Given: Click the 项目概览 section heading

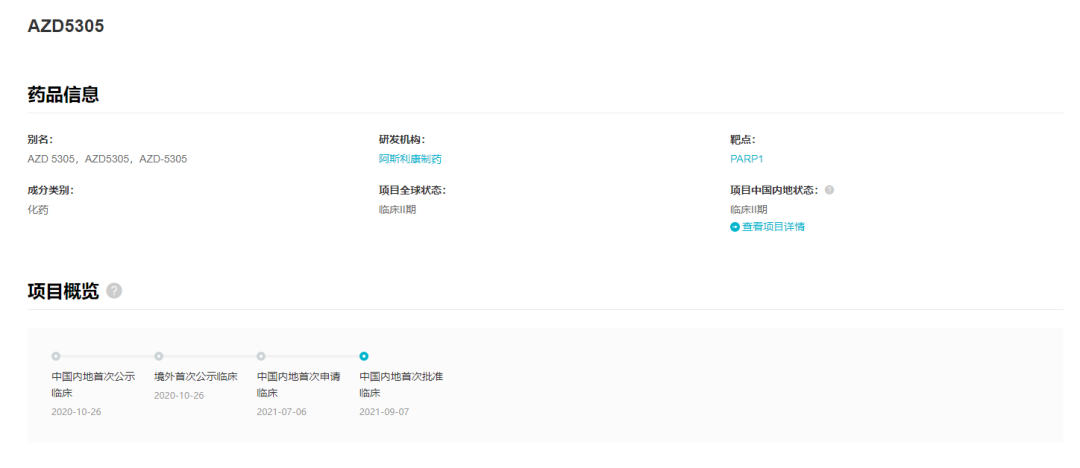Looking at the screenshot, I should click(63, 291).
